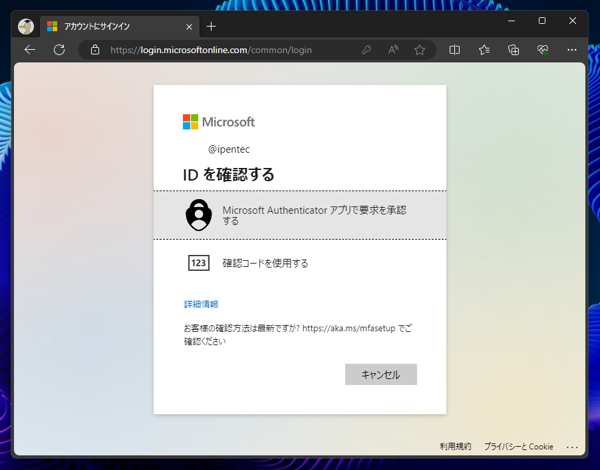Select the アカウントにサインイン tab
Image resolution: width=600 pixels, height=470 pixels.
coord(119,26)
